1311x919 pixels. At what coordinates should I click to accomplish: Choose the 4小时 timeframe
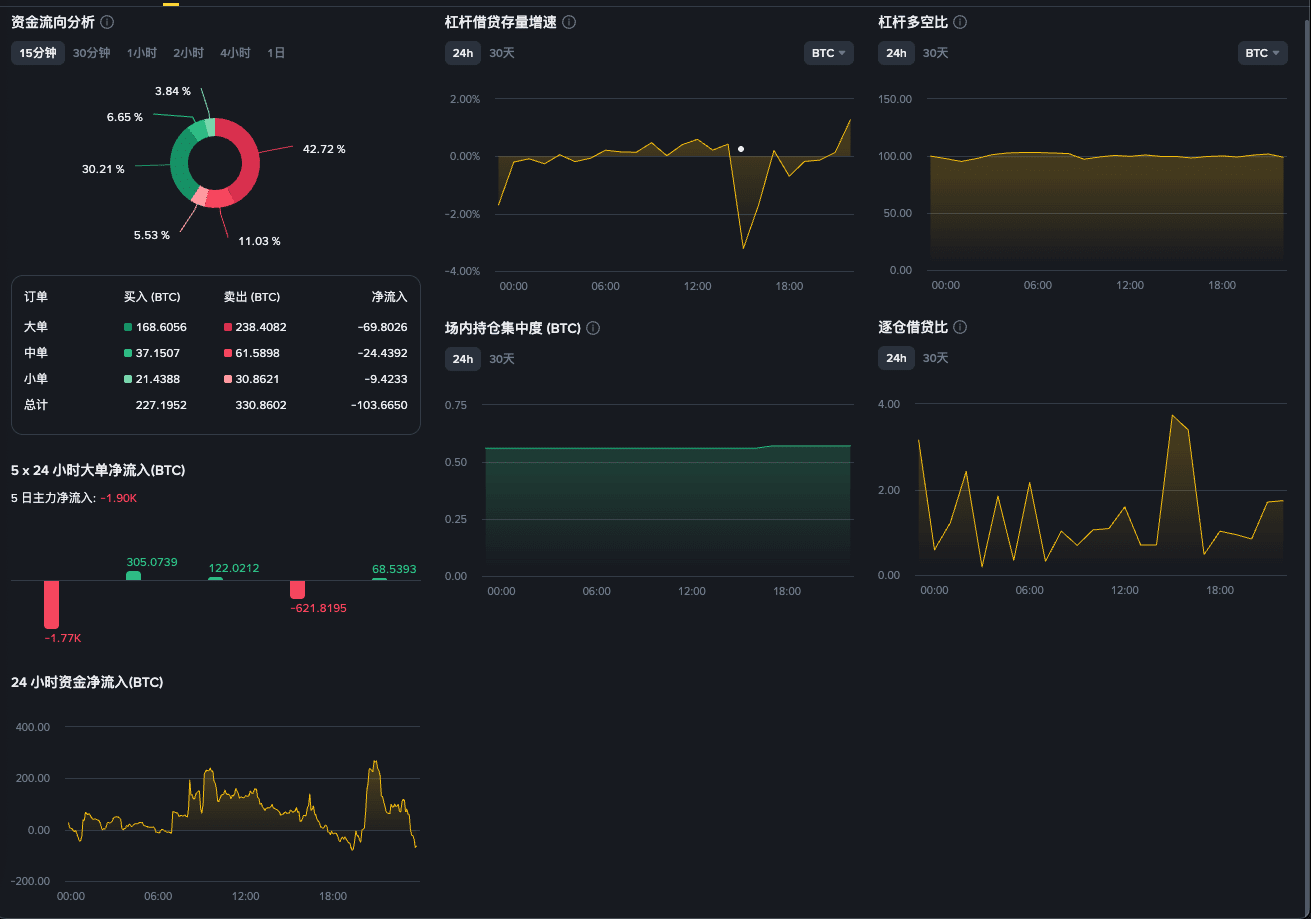click(x=235, y=53)
